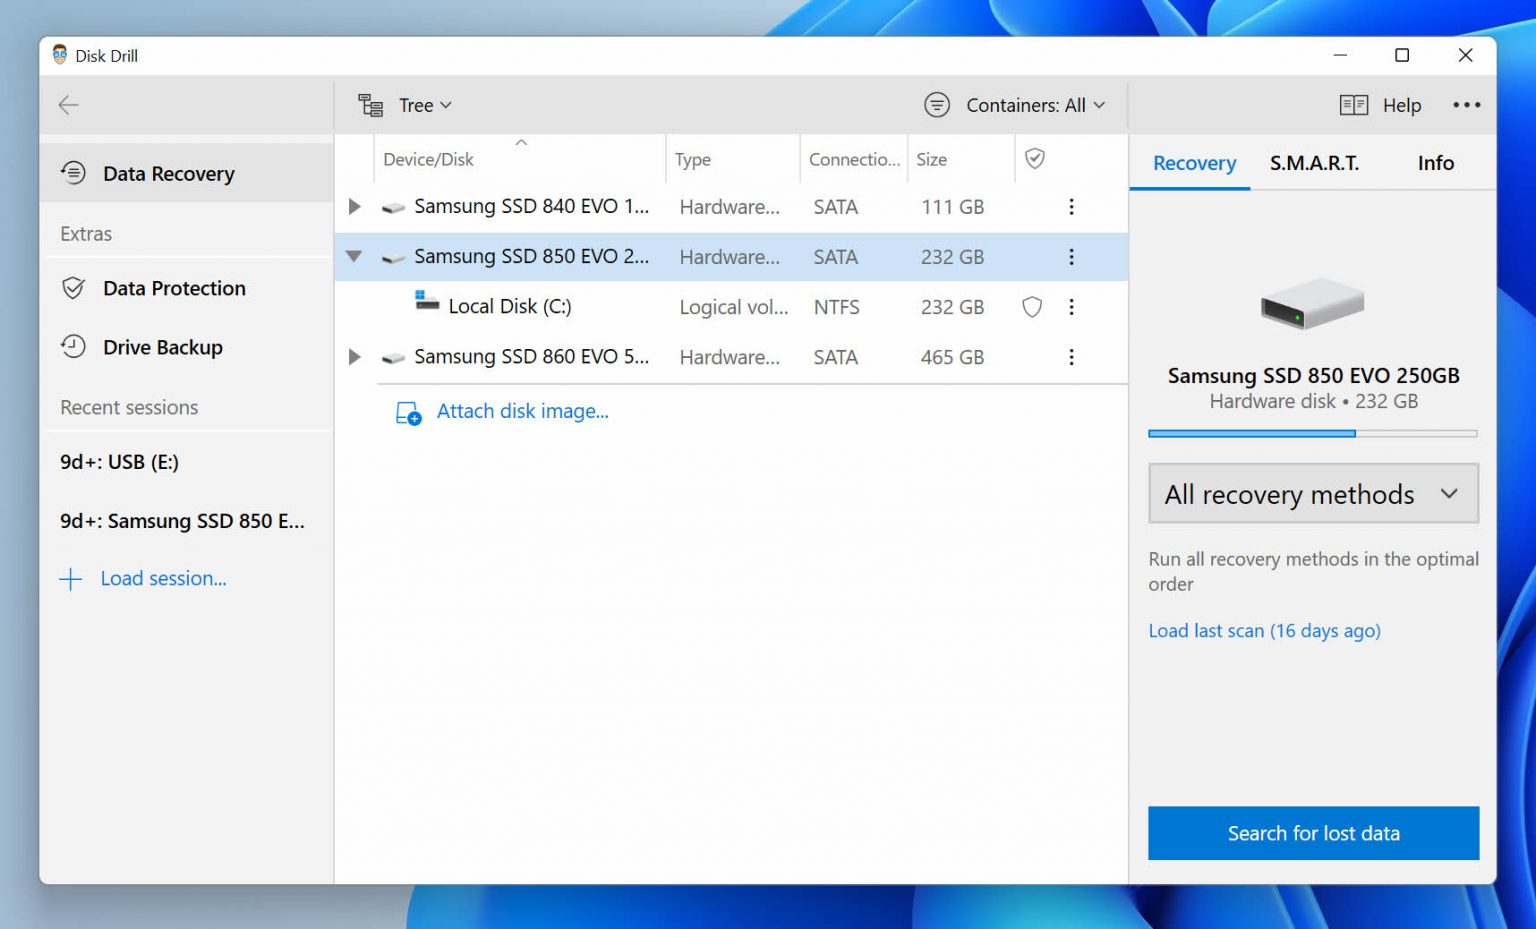Viewport: 1536px width, 929px height.
Task: Click the protection shield column header icon
Action: [1035, 158]
